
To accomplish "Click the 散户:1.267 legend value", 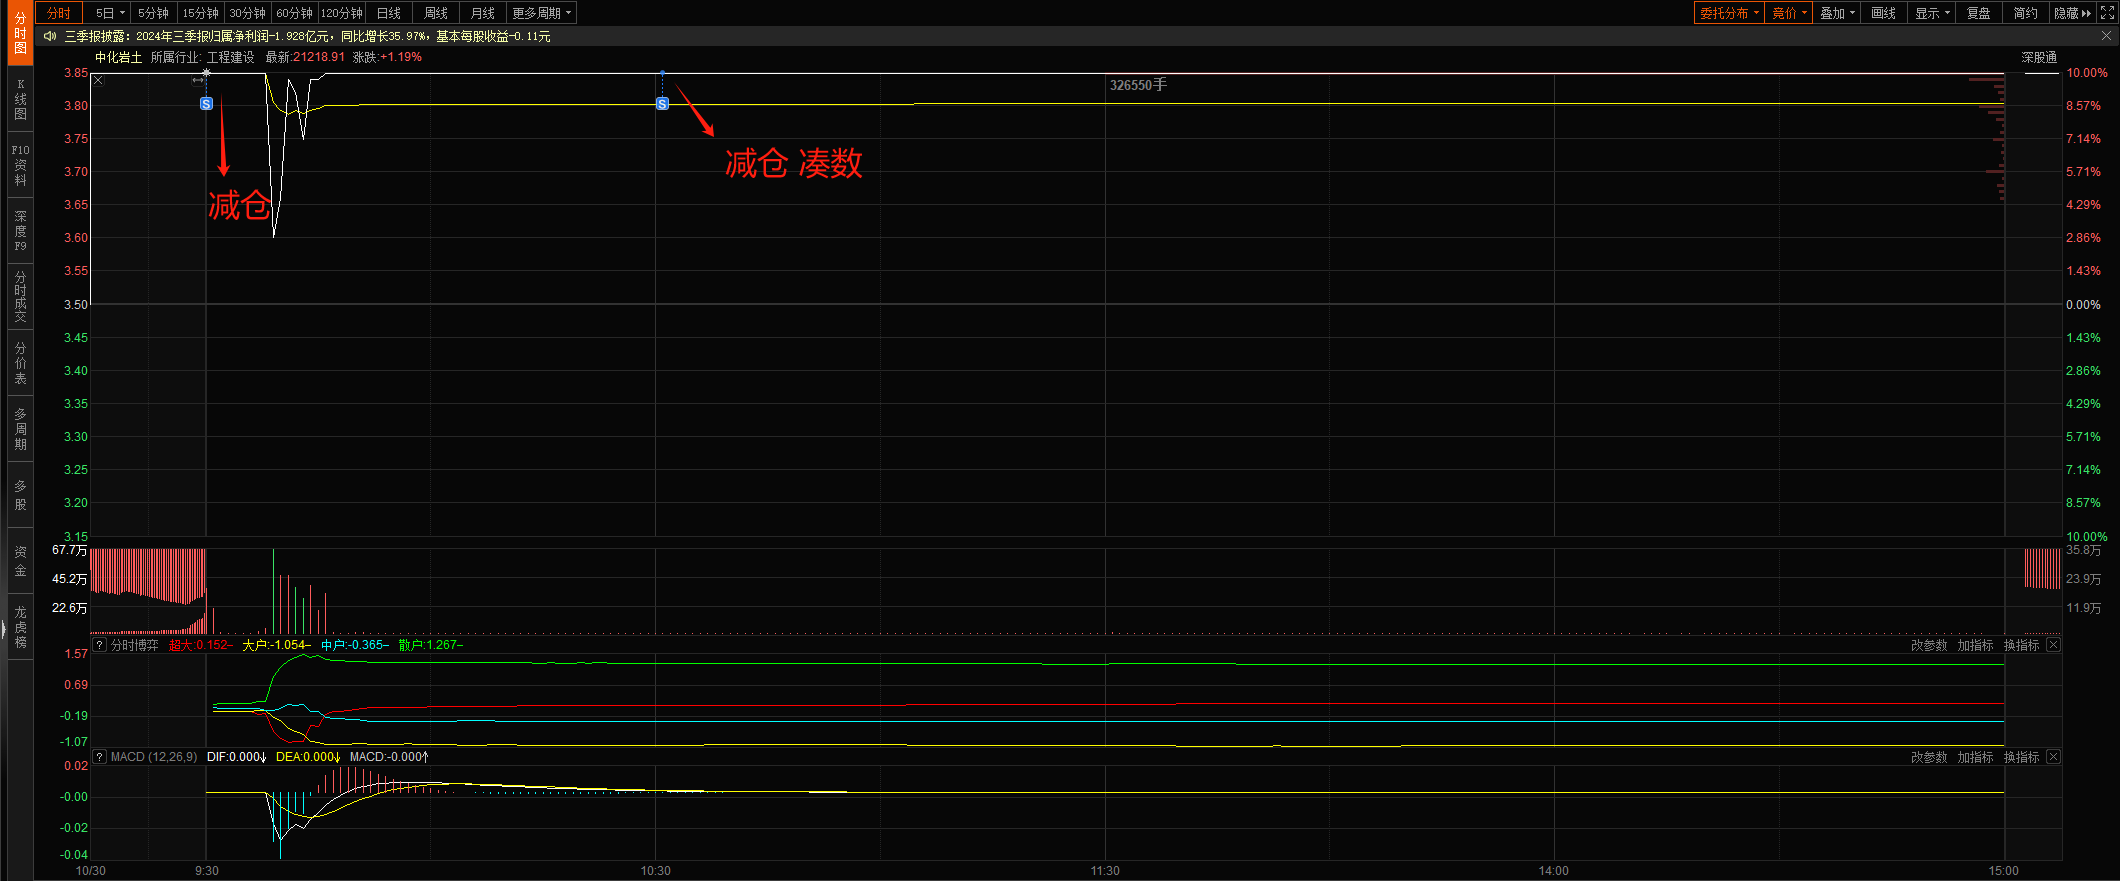I will (430, 645).
